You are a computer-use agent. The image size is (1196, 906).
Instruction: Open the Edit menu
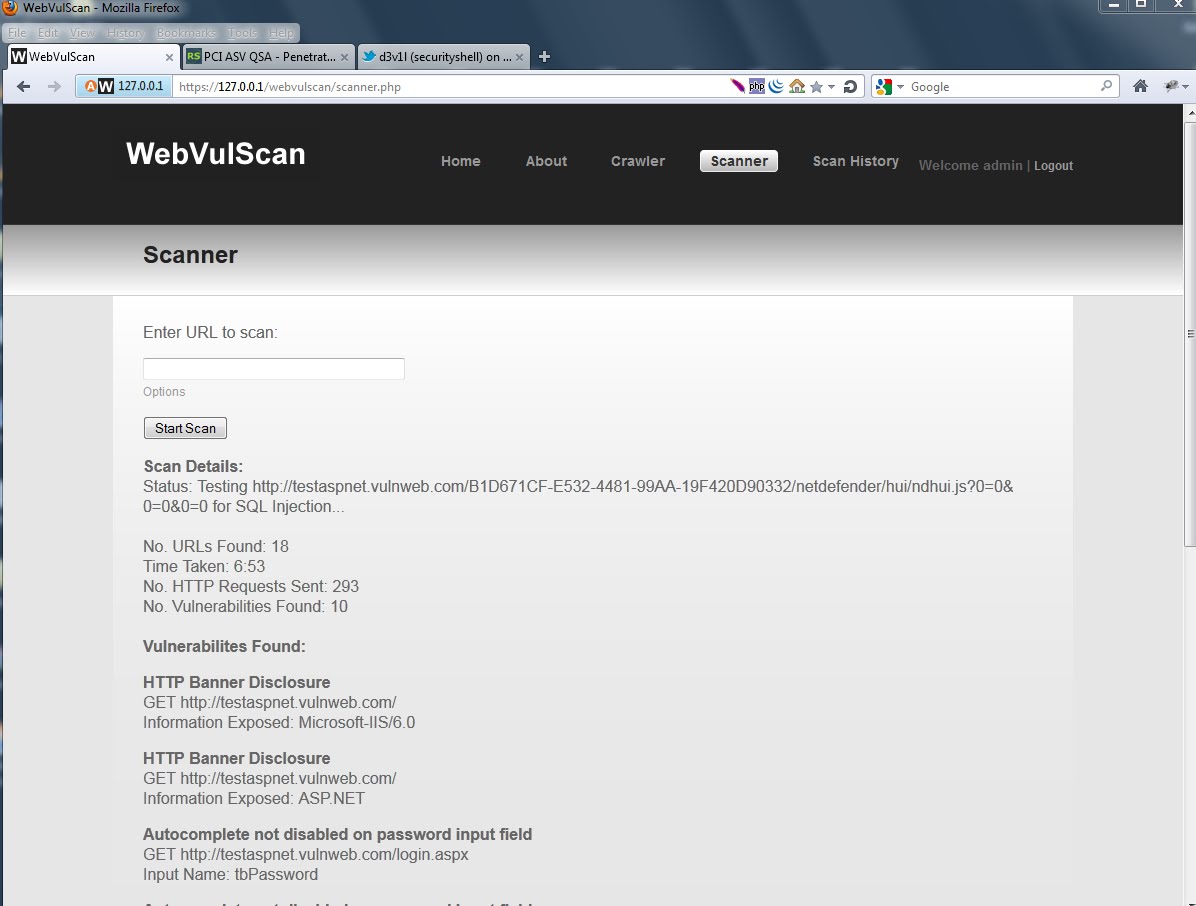[x=47, y=33]
